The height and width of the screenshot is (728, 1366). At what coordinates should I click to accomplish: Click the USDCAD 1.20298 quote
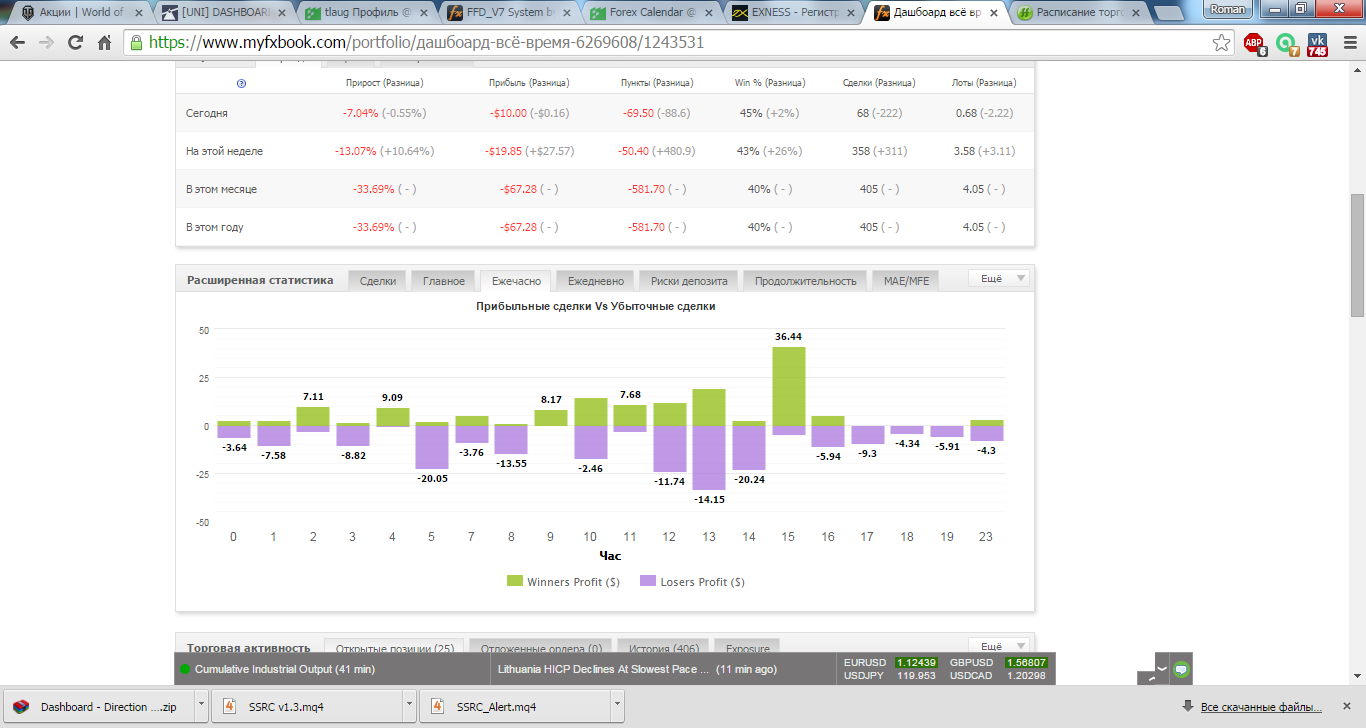point(996,676)
